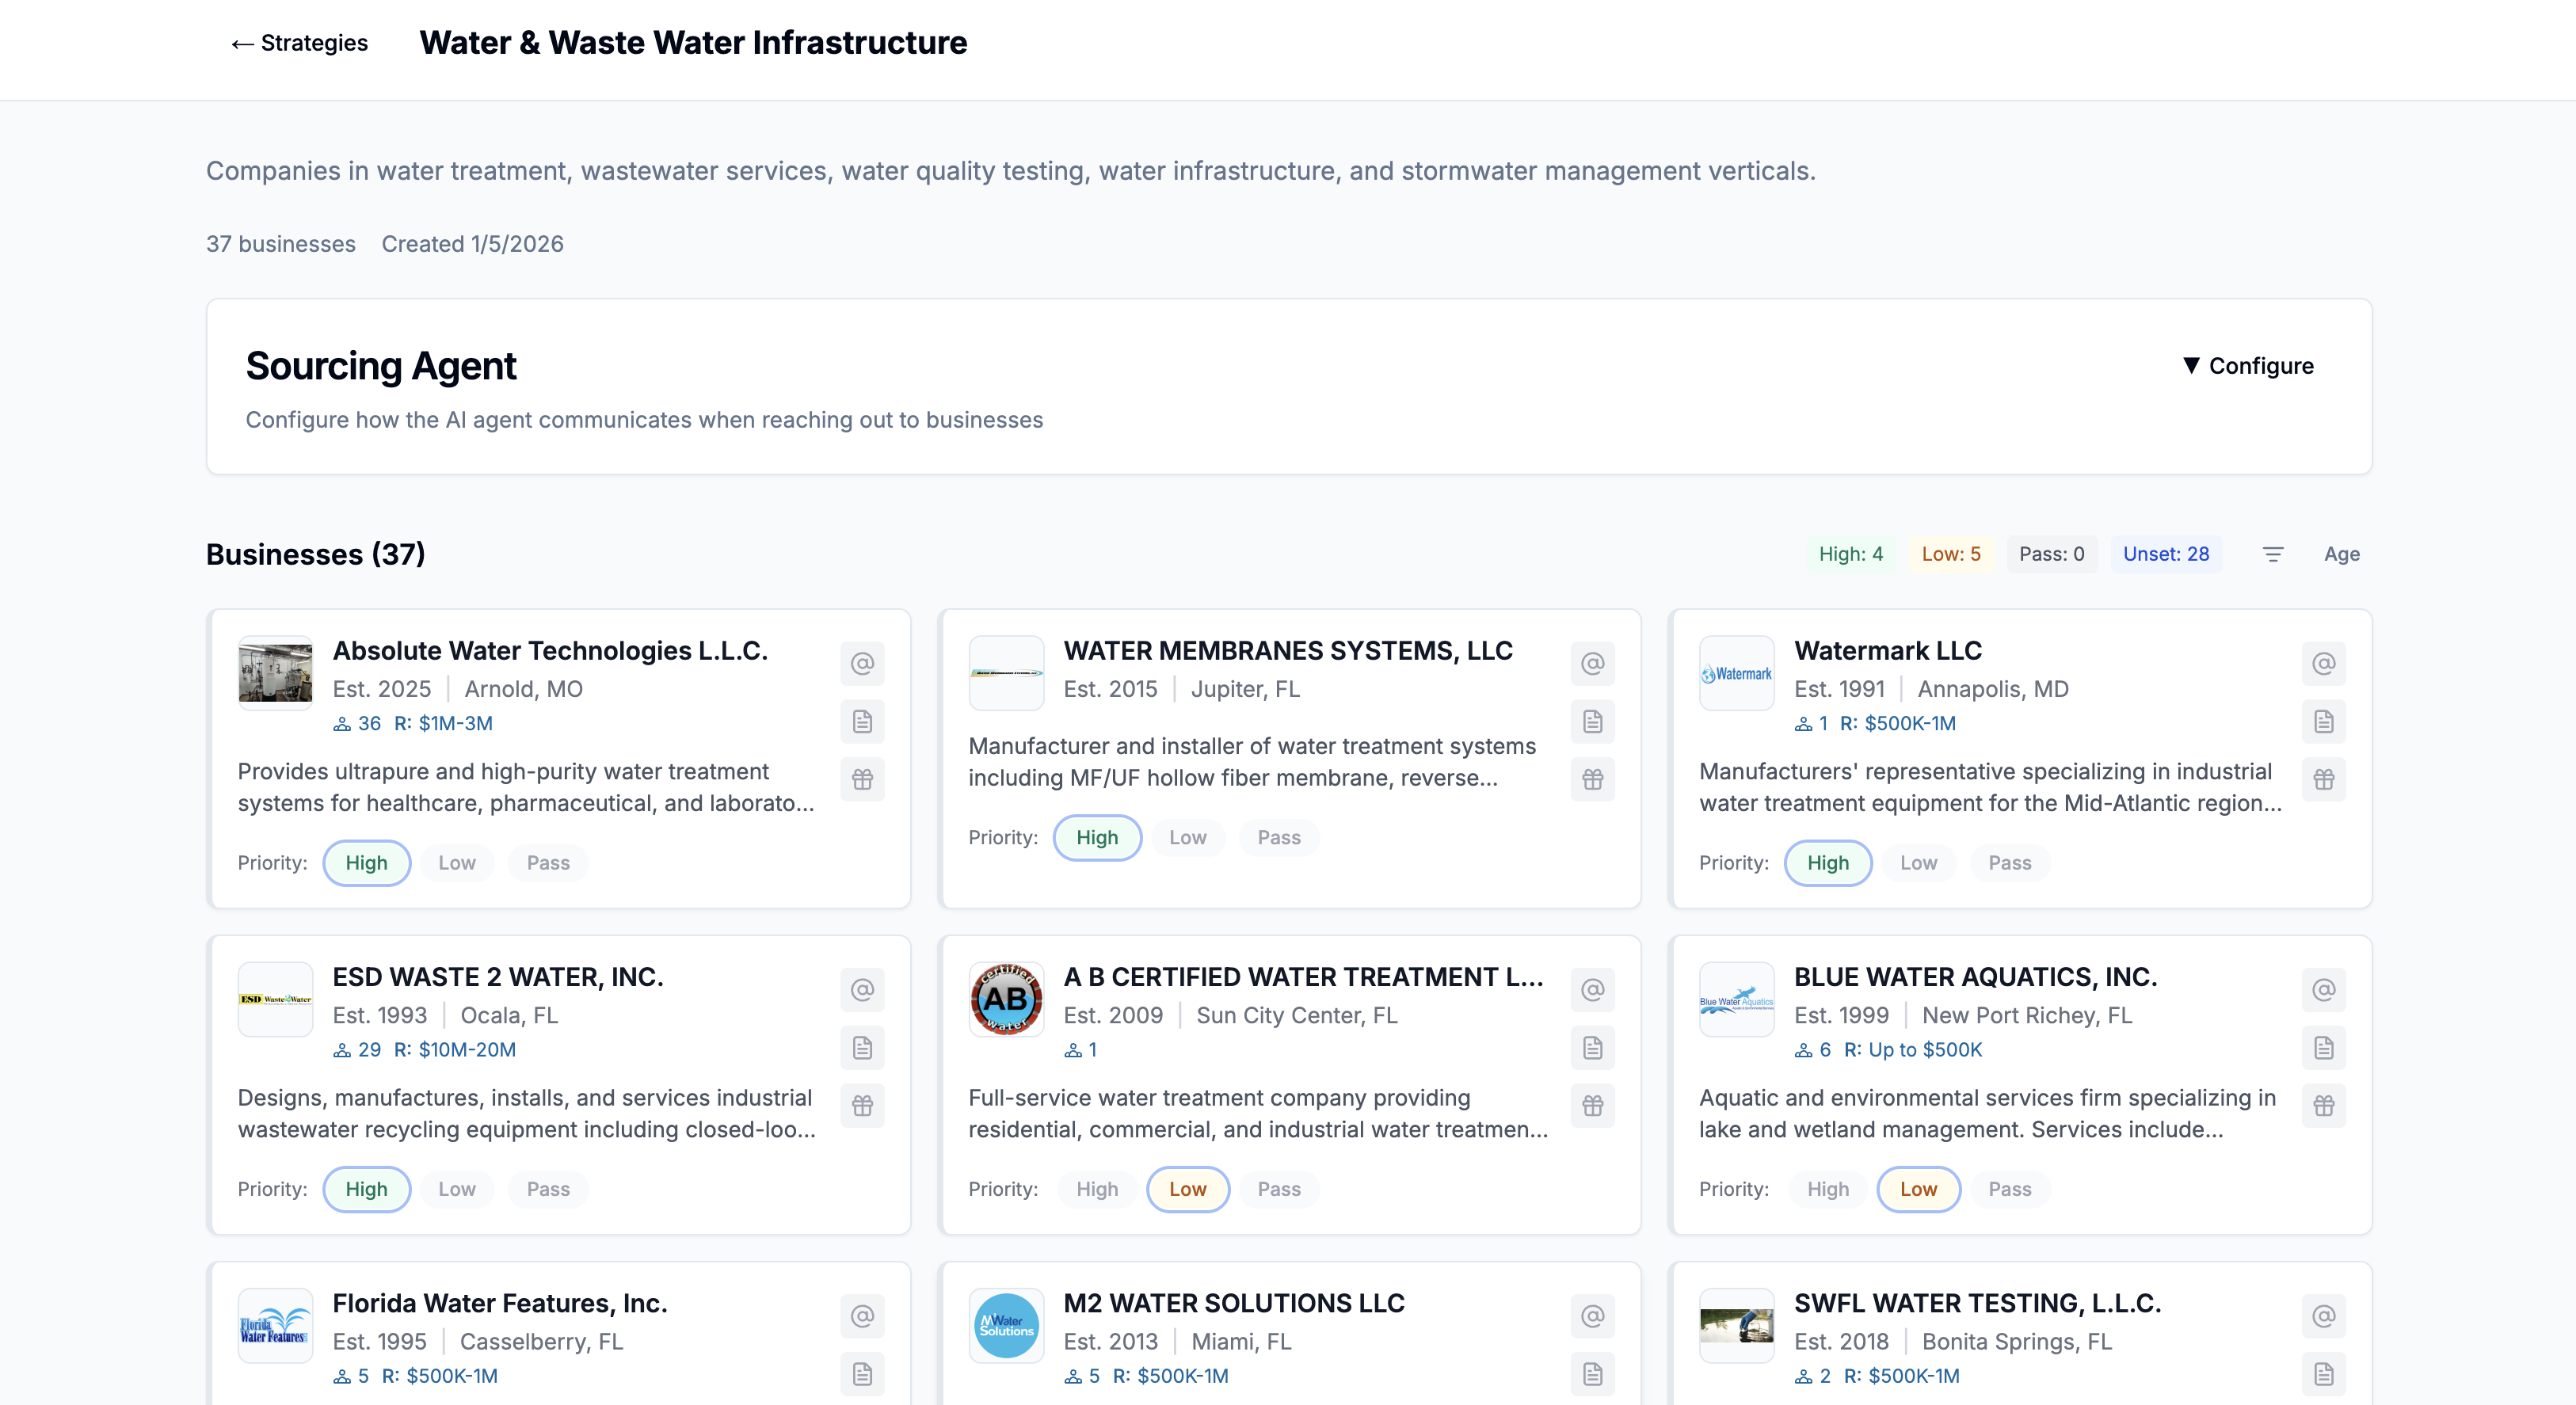Expand the Sourcing Agent Configure section
Screen dimensions: 2576x1405
click(x=2247, y=366)
